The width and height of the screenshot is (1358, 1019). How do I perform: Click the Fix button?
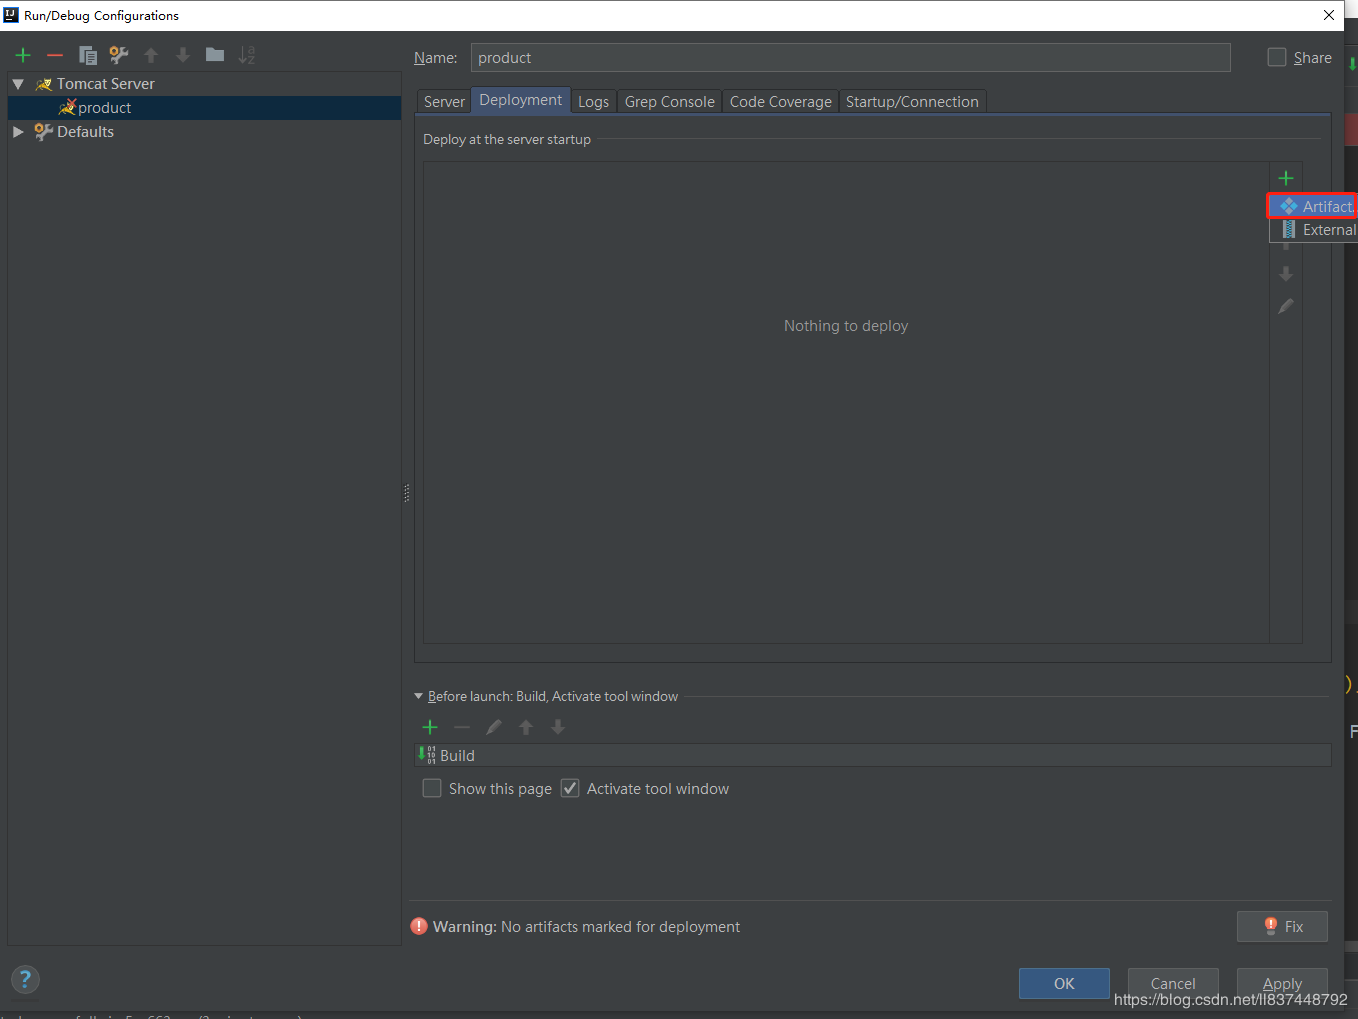[x=1282, y=926]
